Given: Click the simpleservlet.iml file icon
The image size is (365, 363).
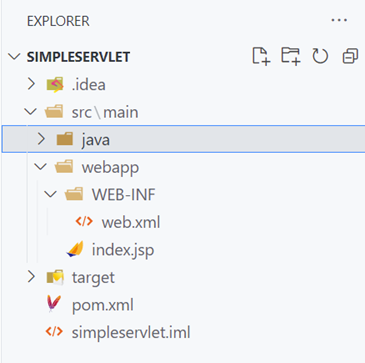Looking at the screenshot, I should tap(54, 332).
